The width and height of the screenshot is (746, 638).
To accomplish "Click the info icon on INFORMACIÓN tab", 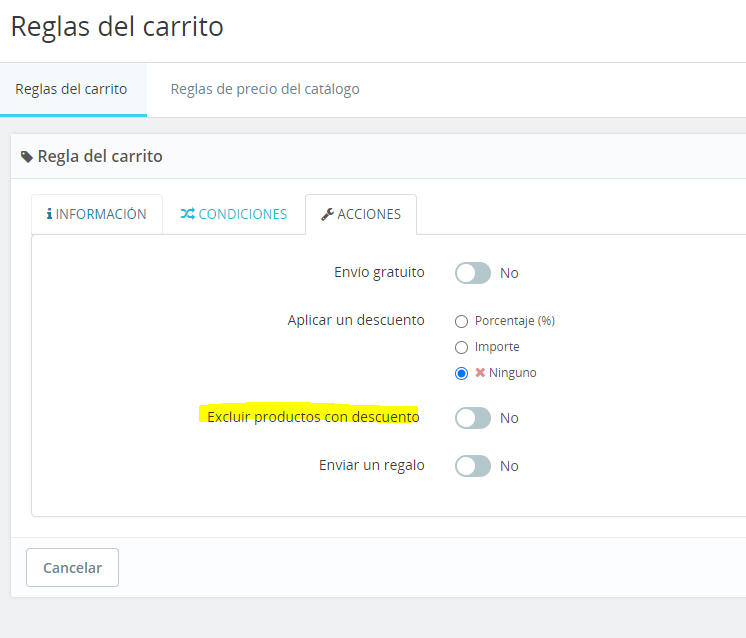I will (49, 214).
